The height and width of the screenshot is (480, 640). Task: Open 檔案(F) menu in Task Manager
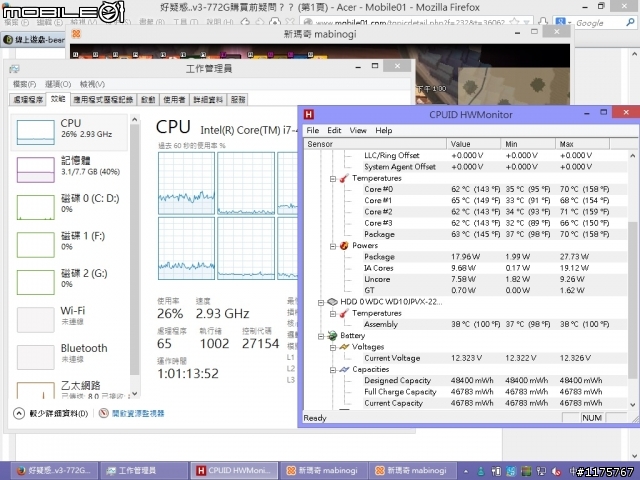(x=24, y=84)
